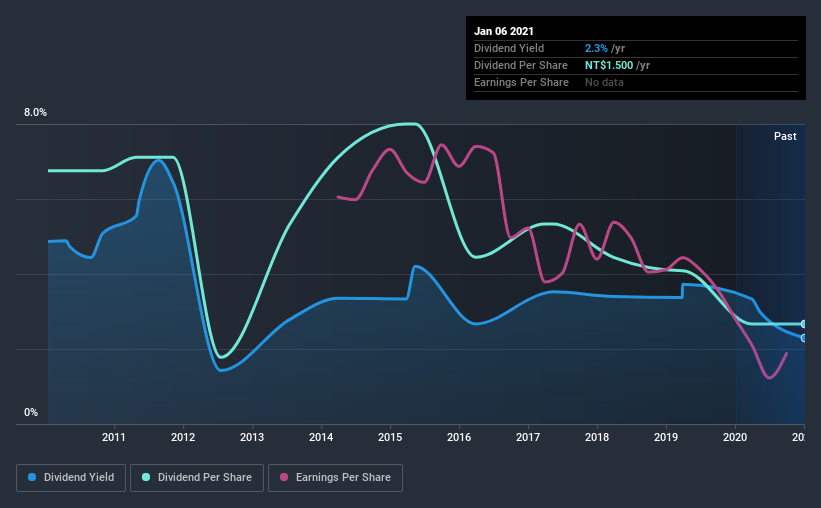The image size is (821, 508).
Task: Click the 2018 x-axis label
Action: click(x=597, y=437)
